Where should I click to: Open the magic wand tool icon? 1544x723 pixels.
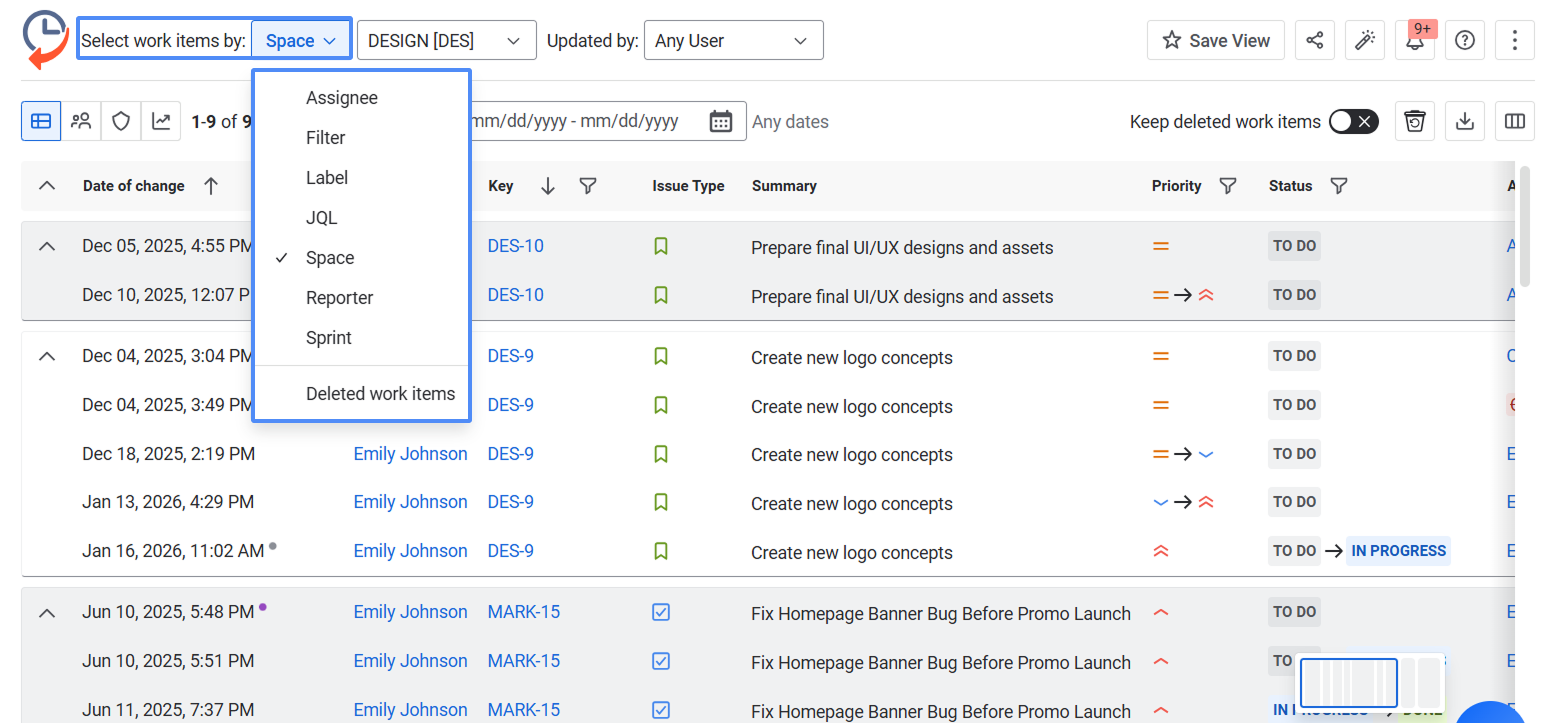[x=1364, y=41]
